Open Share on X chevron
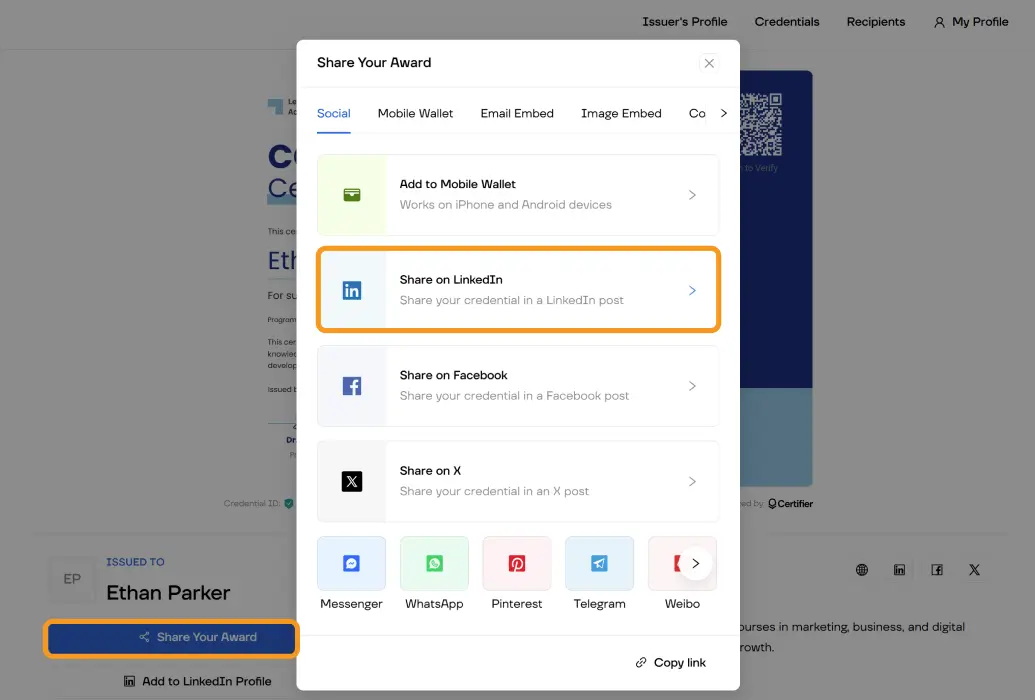1035x700 pixels. [692, 481]
